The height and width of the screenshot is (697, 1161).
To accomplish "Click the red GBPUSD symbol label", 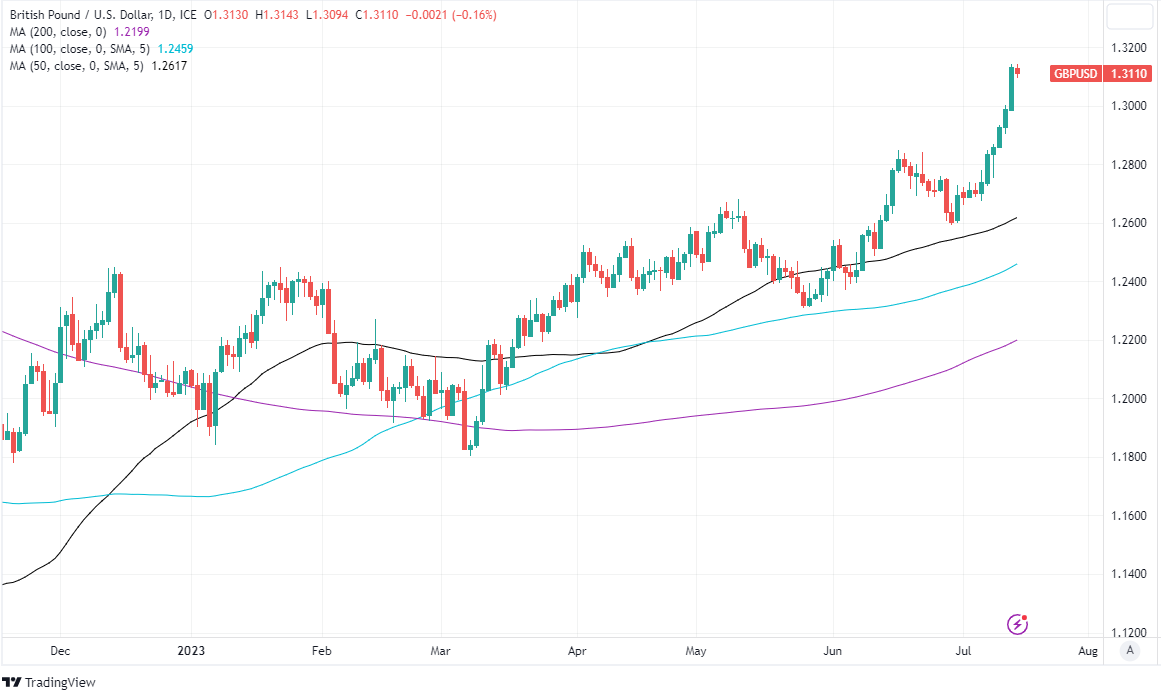I will [1076, 74].
